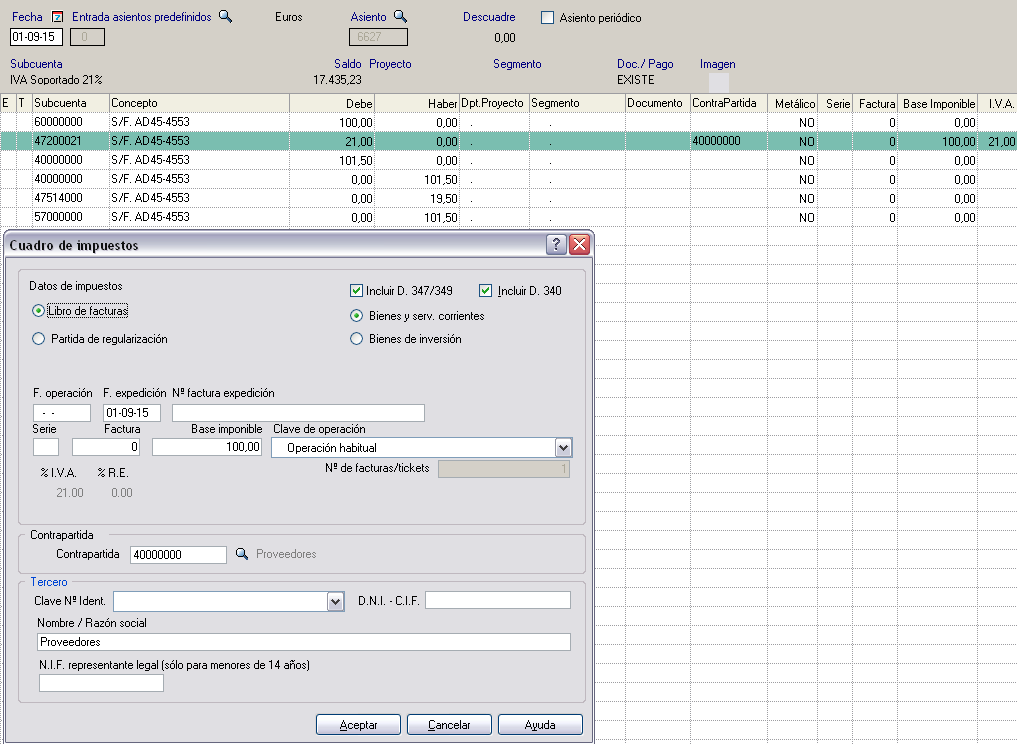Click the Cancelar button

(x=449, y=725)
